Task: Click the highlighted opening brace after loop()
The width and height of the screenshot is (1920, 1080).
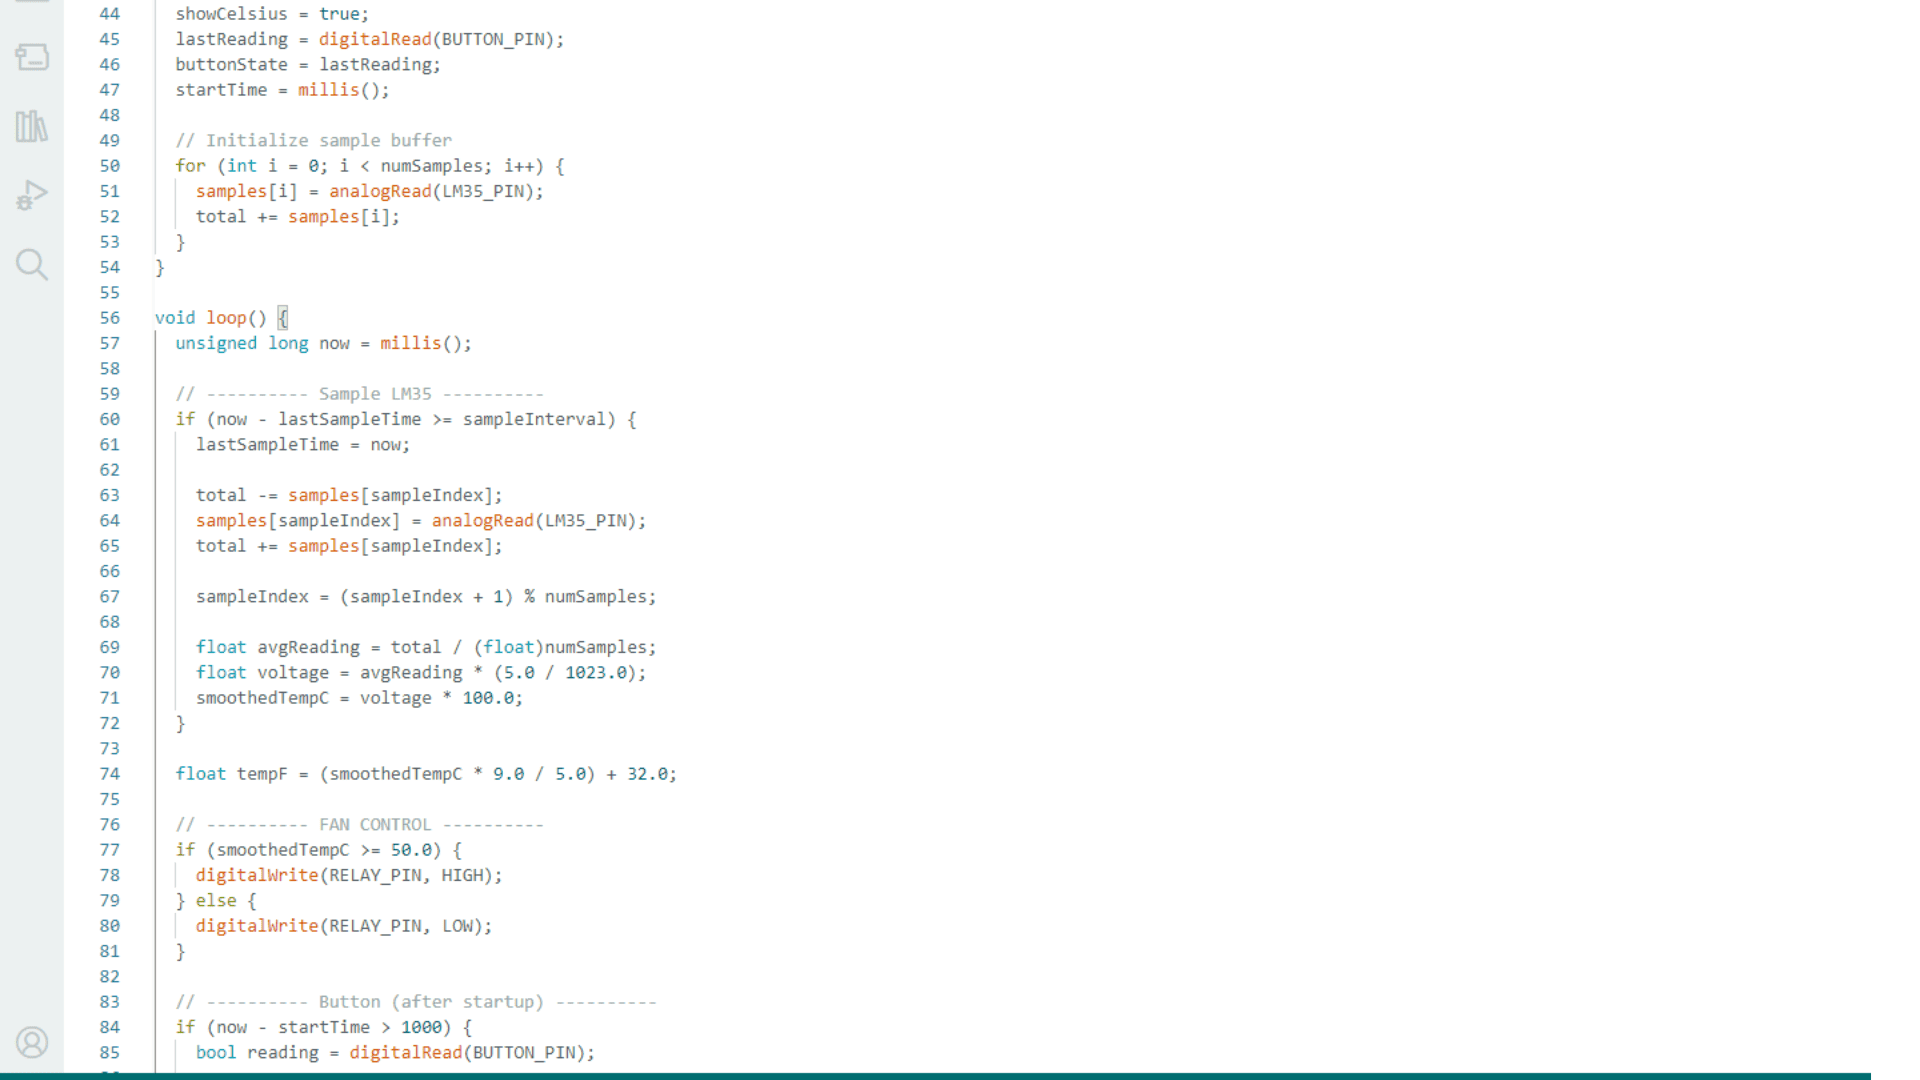Action: tap(283, 318)
